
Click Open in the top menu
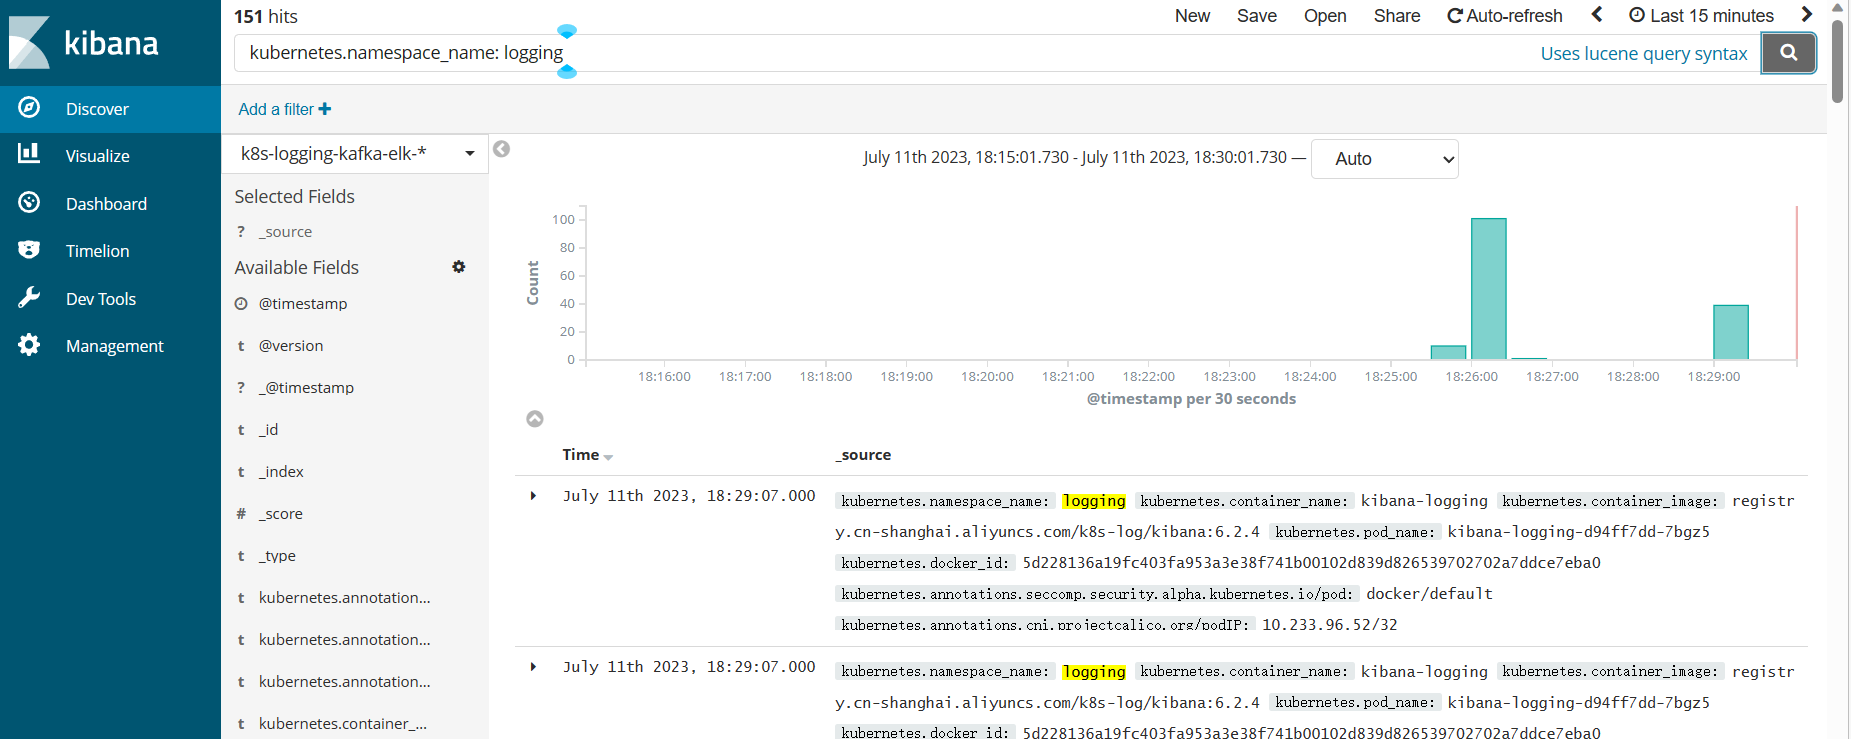[1325, 16]
